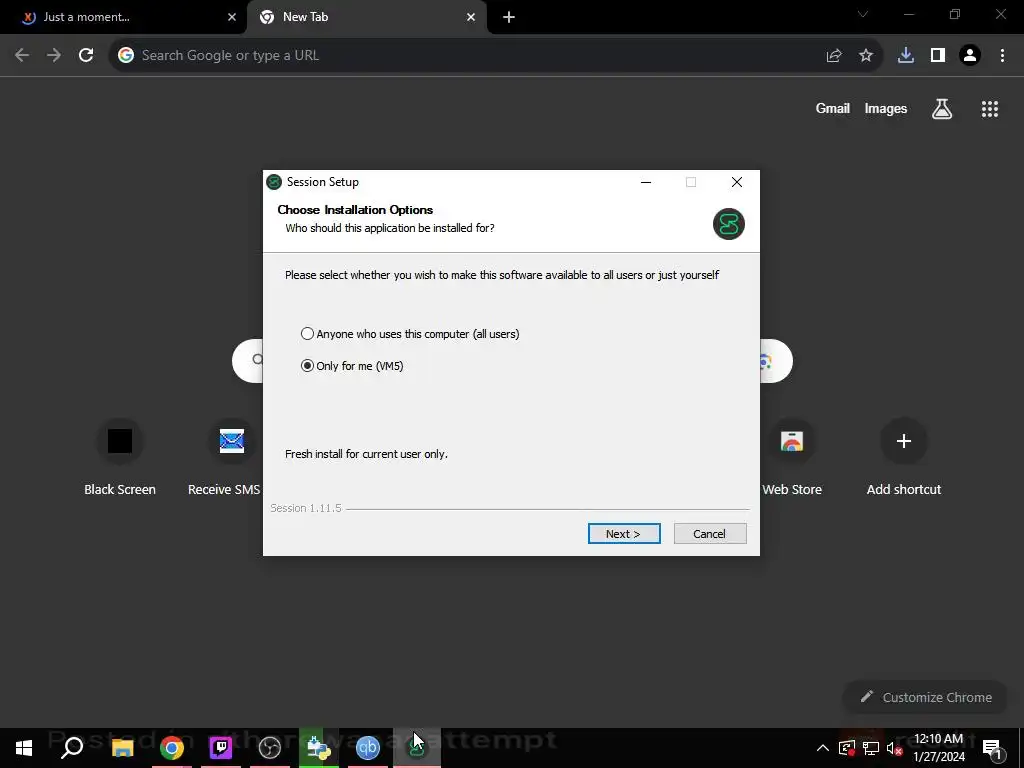Image resolution: width=1024 pixels, height=768 pixels.
Task: Click network icon in system tray
Action: pyautogui.click(x=871, y=748)
